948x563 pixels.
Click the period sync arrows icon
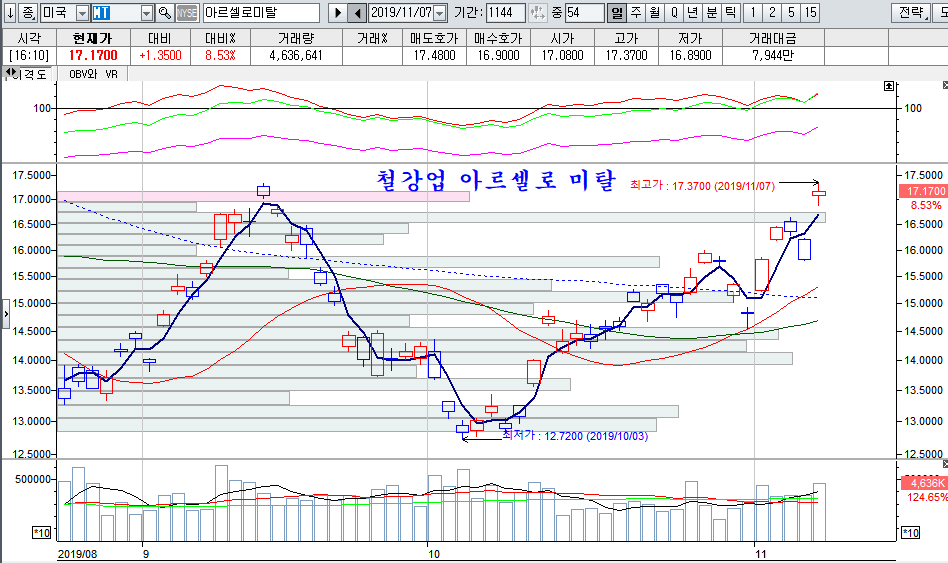point(537,13)
